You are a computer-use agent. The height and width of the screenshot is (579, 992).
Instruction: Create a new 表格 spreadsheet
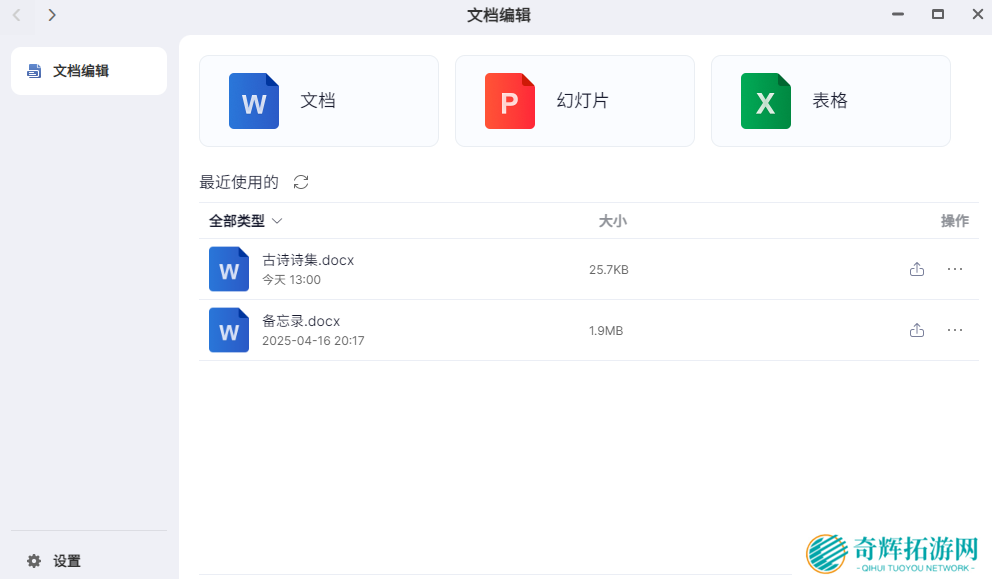tap(830, 101)
